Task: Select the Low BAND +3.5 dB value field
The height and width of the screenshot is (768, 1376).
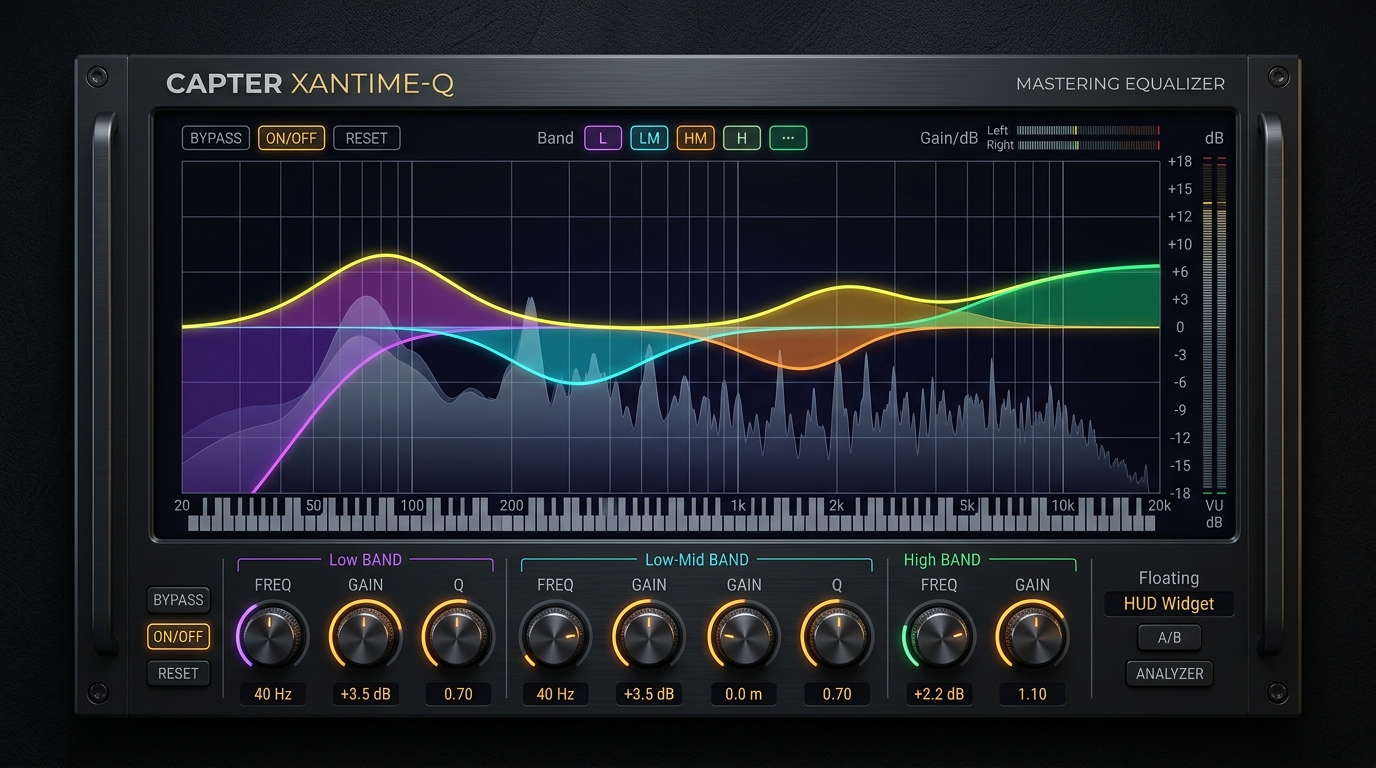Action: coord(365,693)
